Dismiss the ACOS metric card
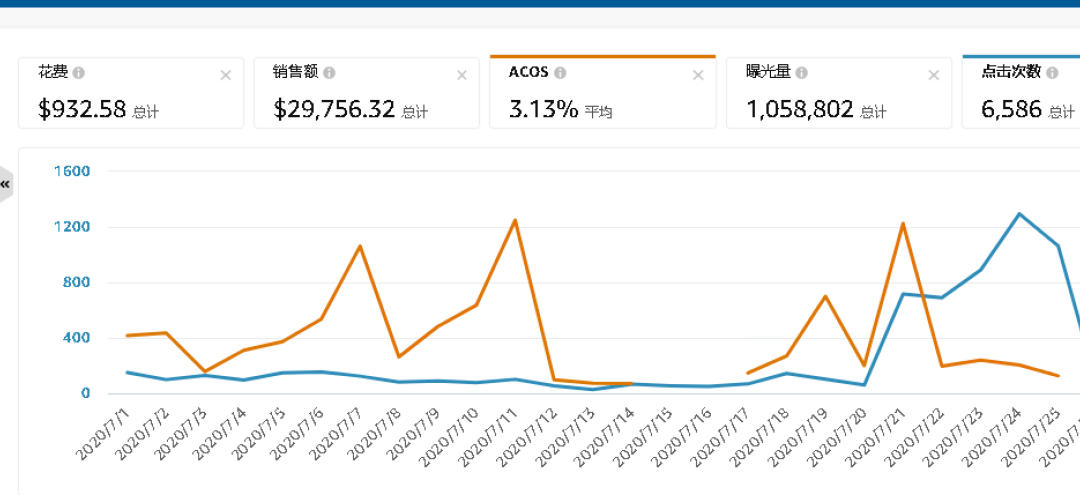This screenshot has height=495, width=1080. tap(698, 75)
